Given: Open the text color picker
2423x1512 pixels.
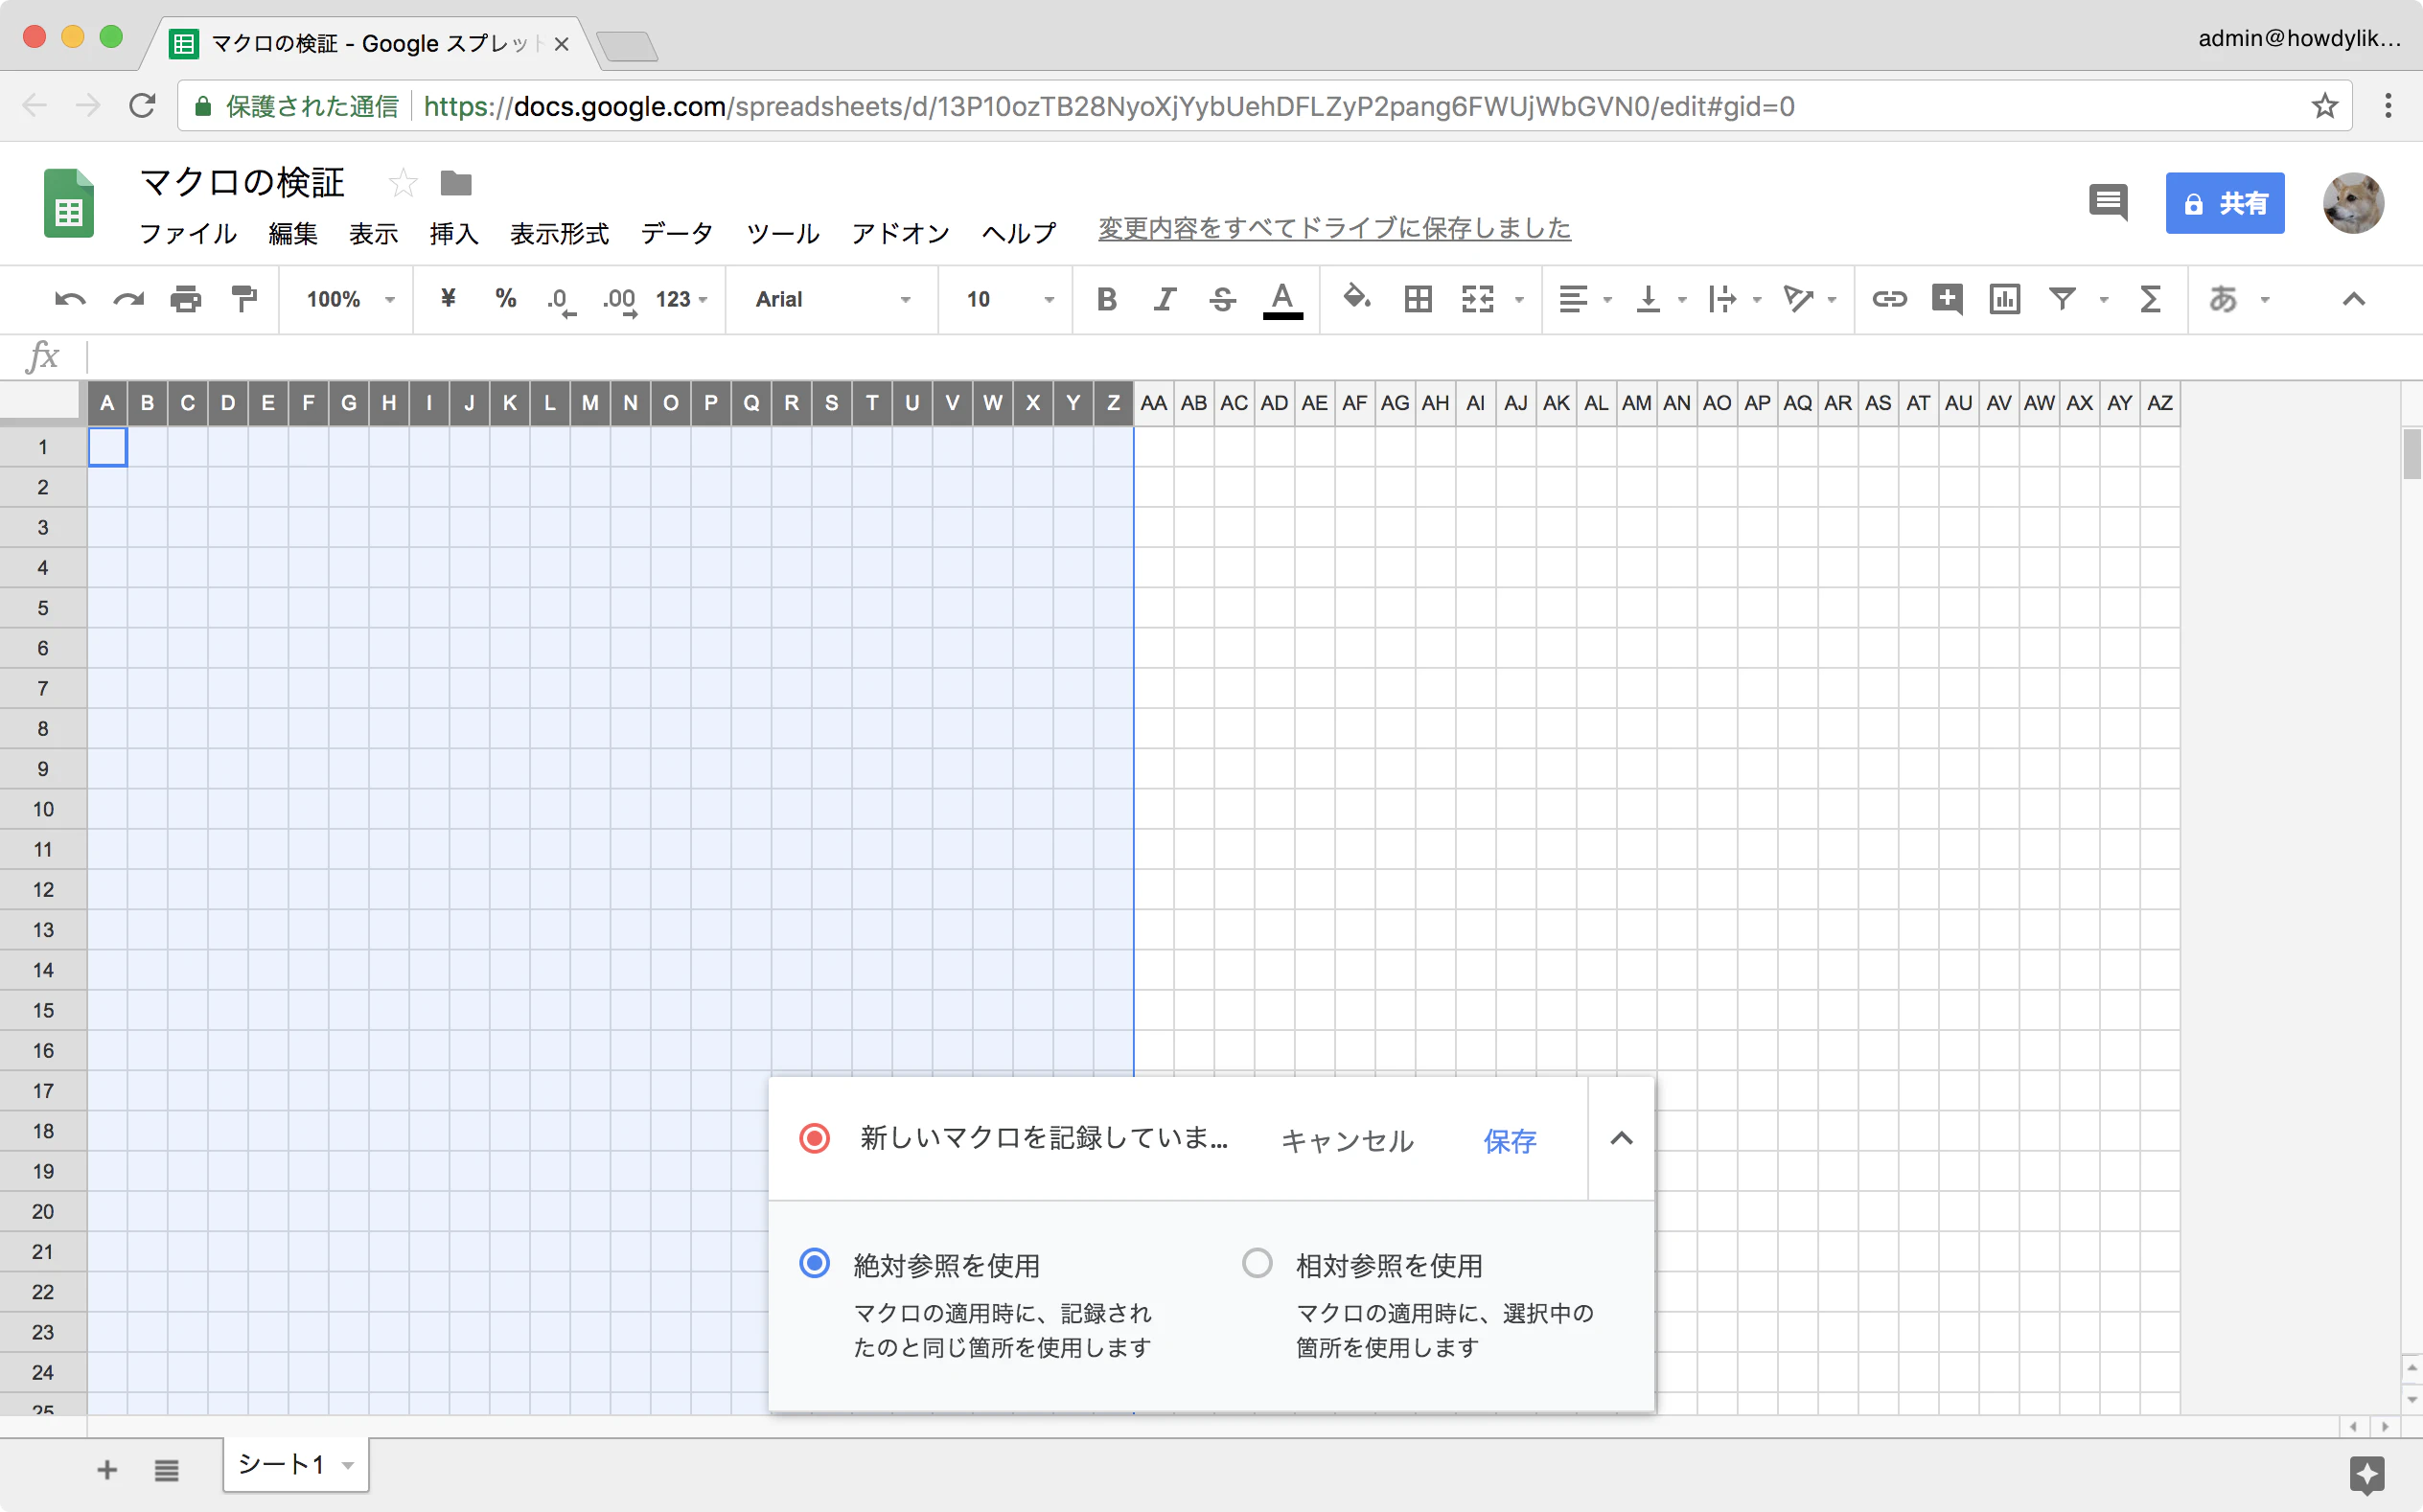Looking at the screenshot, I should click(1282, 300).
